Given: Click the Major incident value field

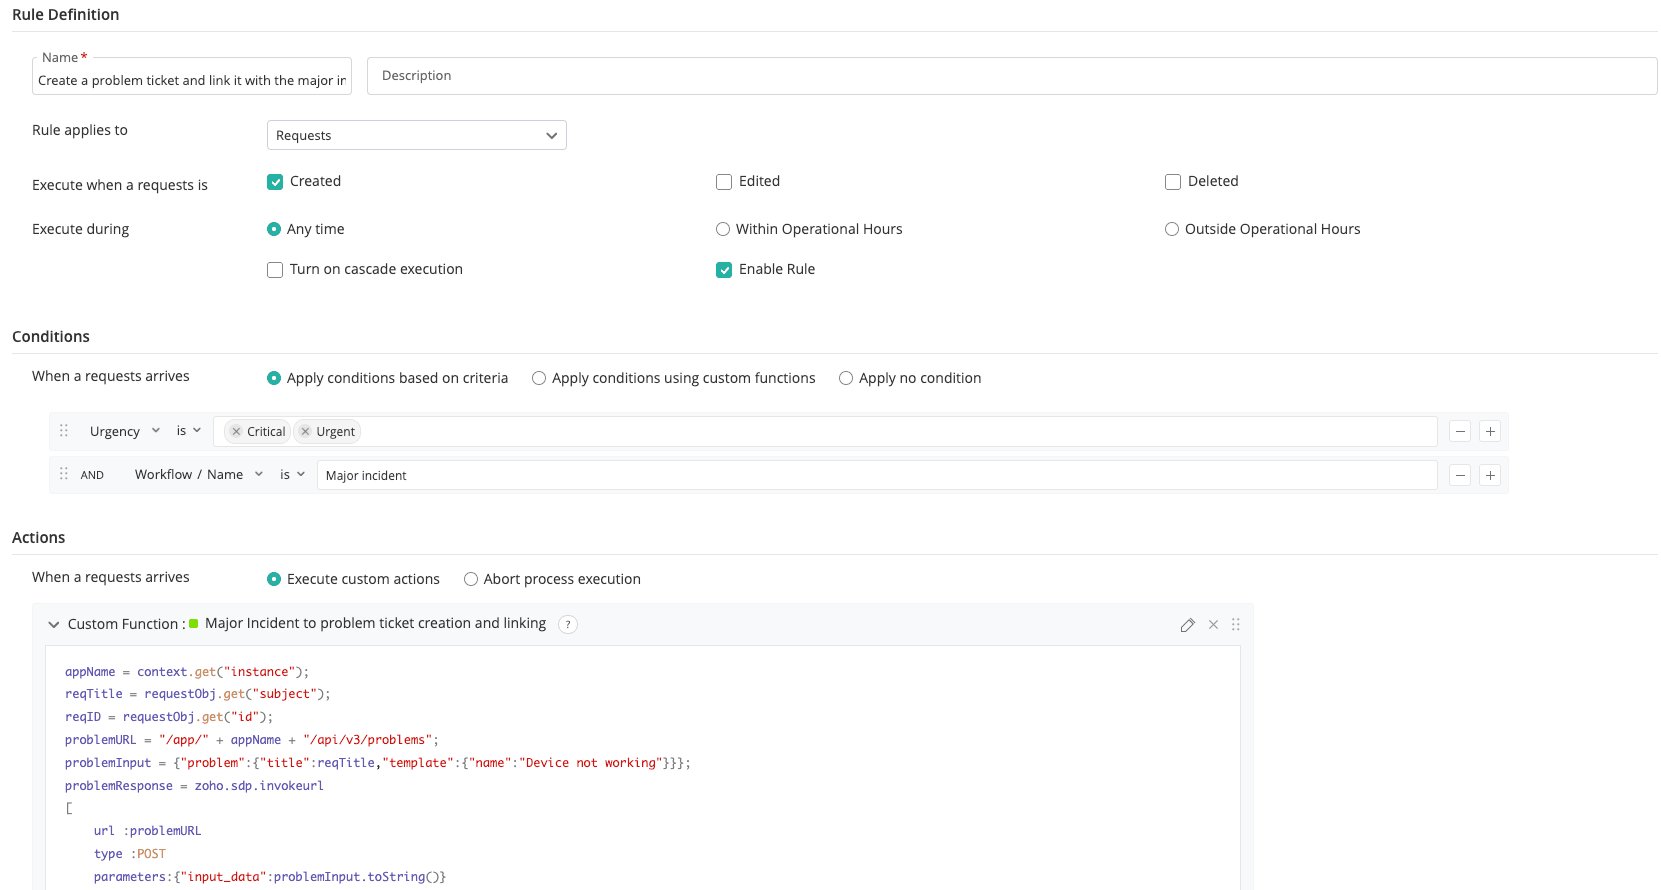Looking at the screenshot, I should click(877, 476).
